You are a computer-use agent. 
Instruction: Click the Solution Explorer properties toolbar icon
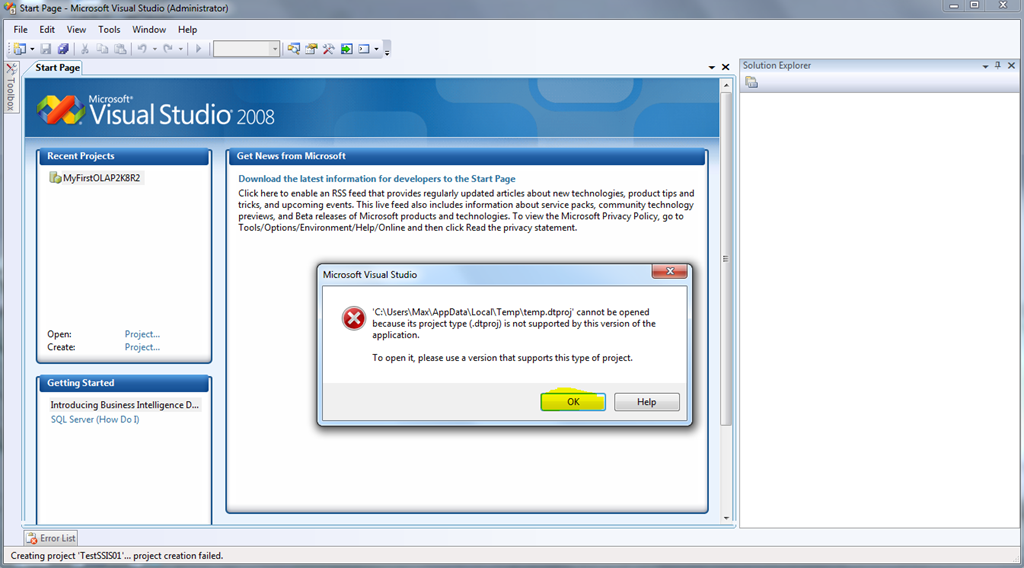[752, 82]
